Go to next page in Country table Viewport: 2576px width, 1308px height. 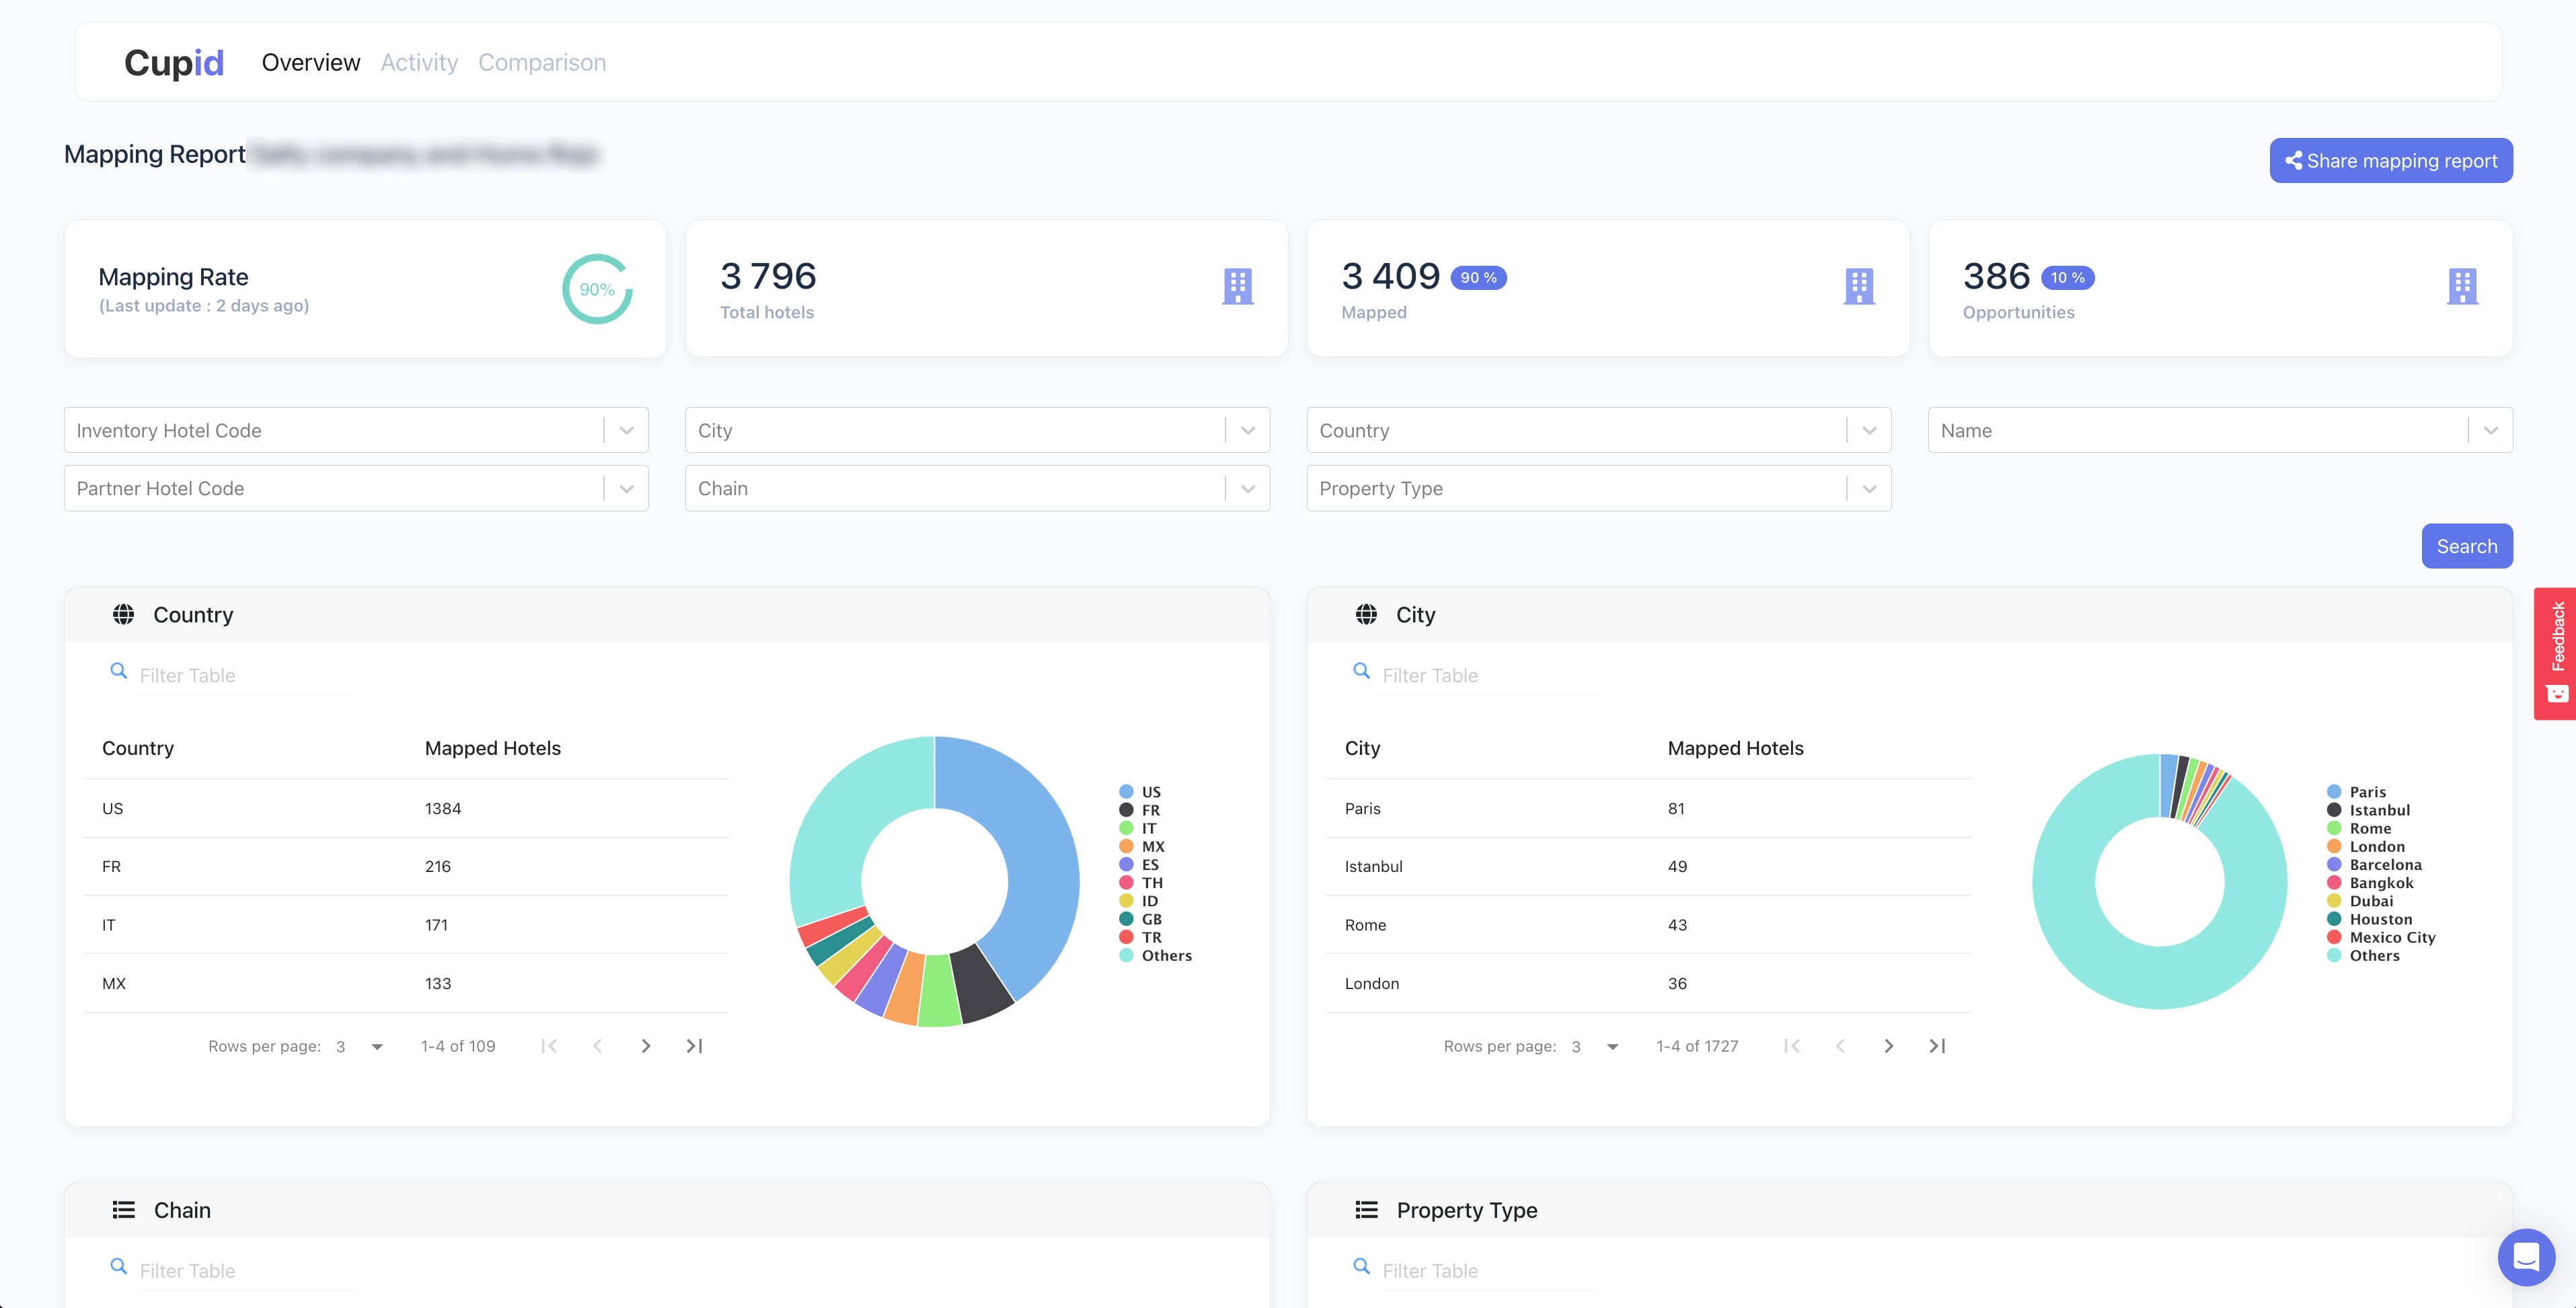tap(646, 1046)
